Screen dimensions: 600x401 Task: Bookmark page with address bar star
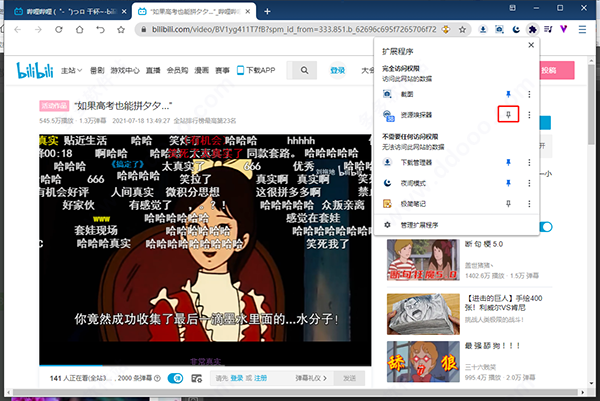(462, 29)
